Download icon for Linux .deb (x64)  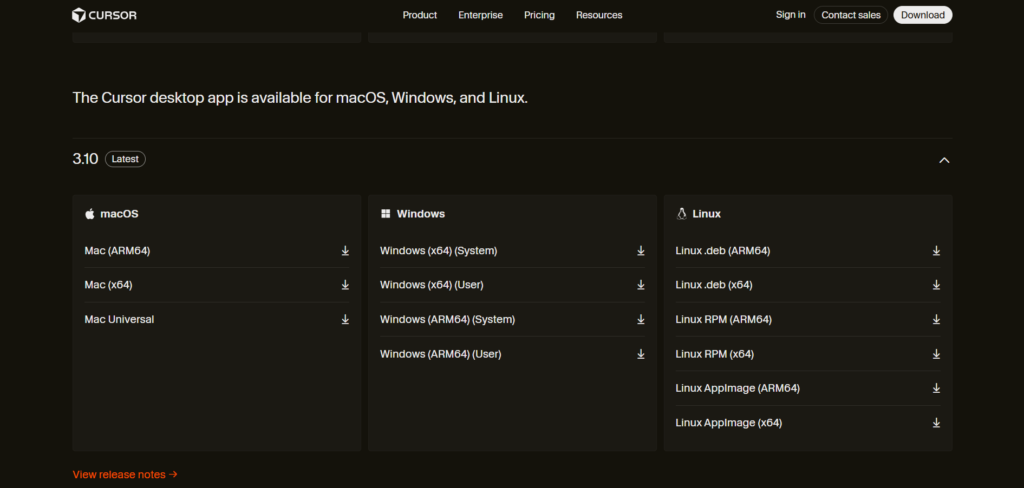[x=936, y=285]
